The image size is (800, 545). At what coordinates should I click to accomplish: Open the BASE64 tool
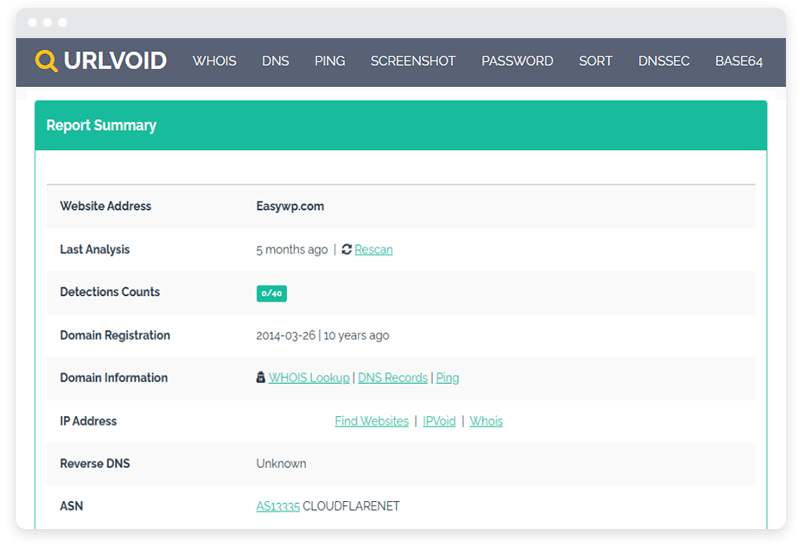click(x=739, y=61)
